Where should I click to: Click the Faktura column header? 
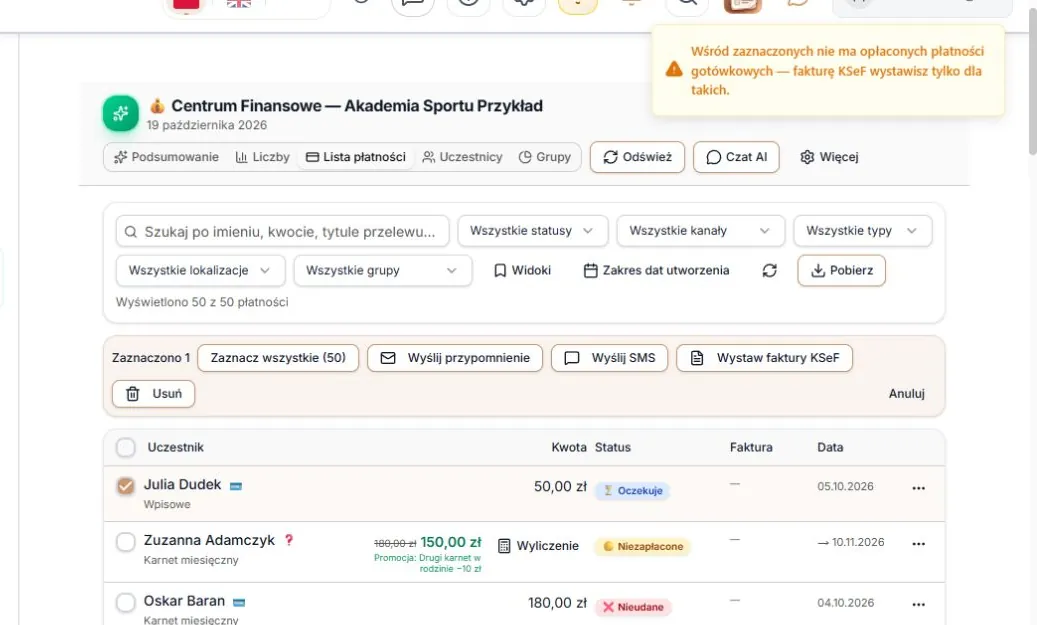point(751,448)
